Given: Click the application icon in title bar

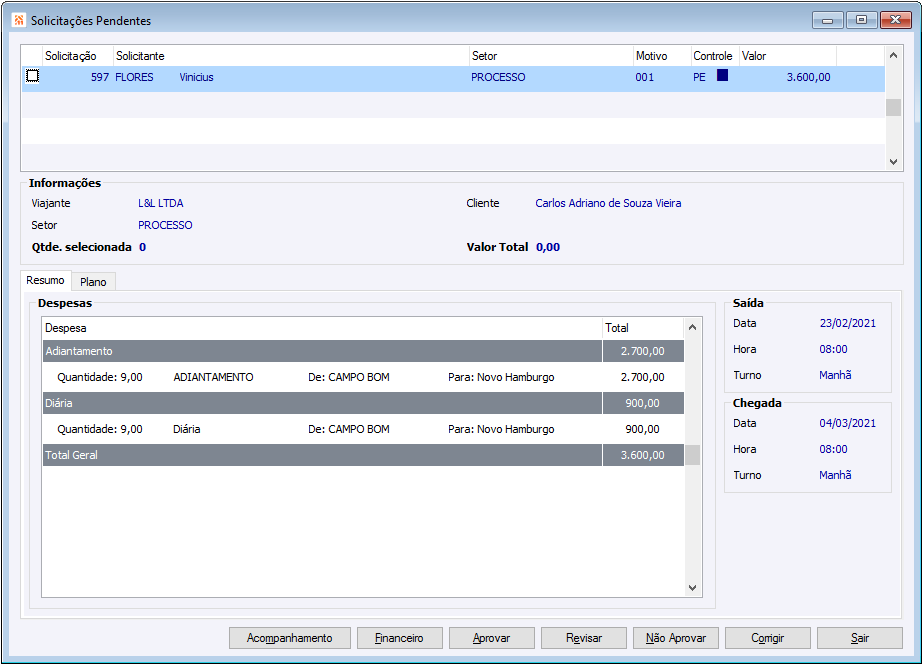Looking at the screenshot, I should pos(19,20).
